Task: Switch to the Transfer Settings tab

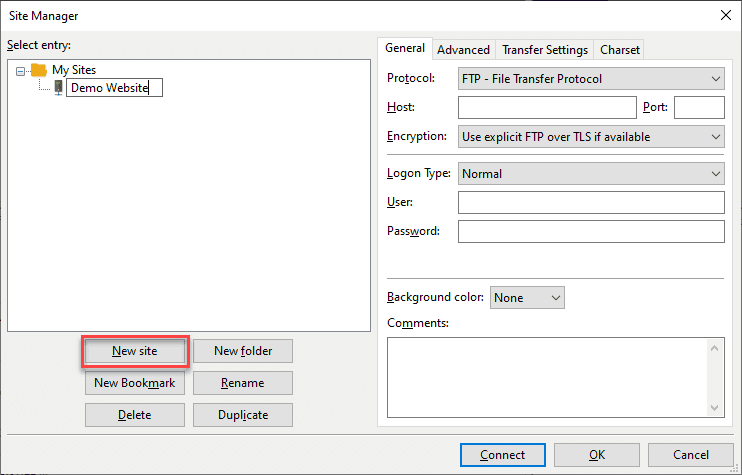Action: [x=545, y=50]
